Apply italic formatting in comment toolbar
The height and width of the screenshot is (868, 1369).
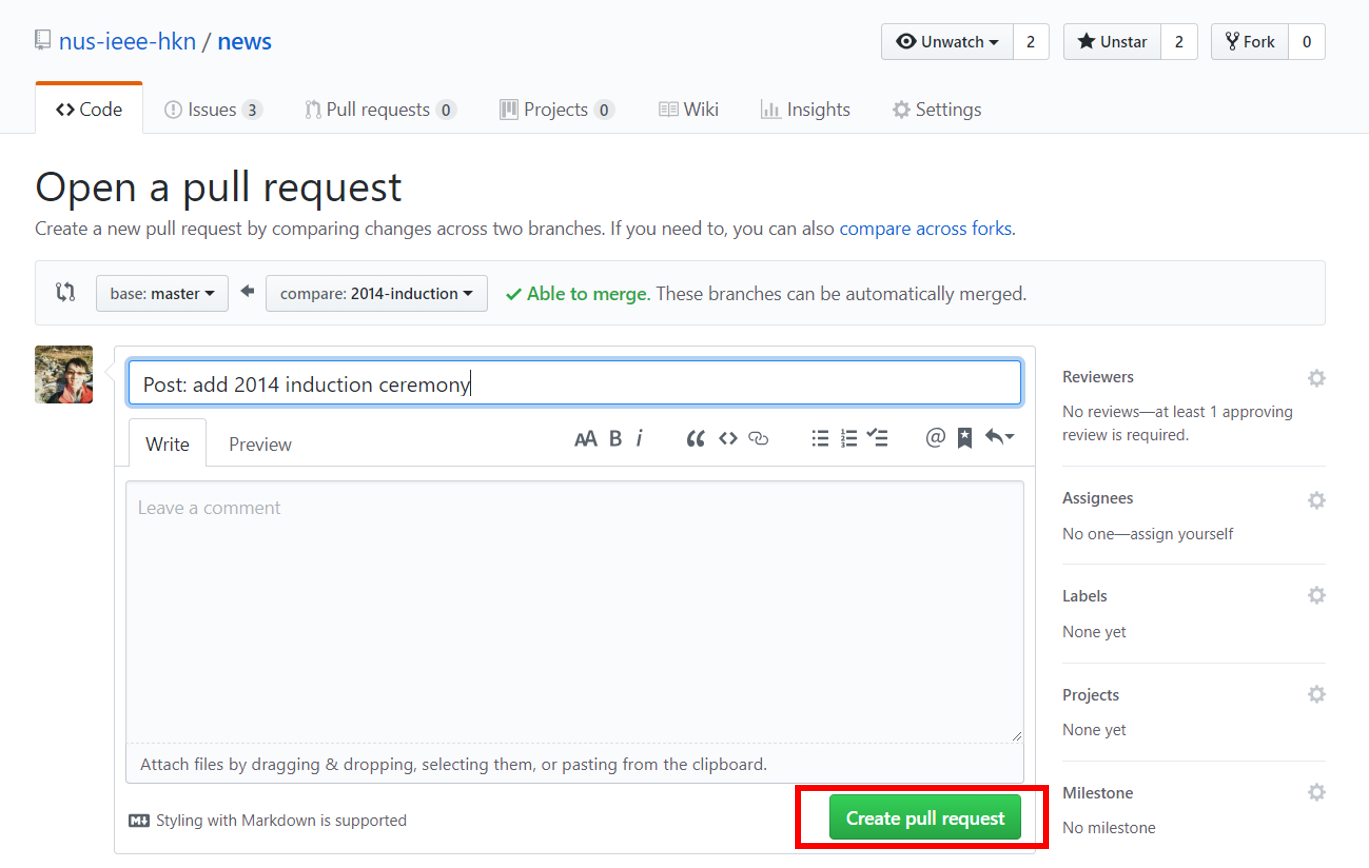point(639,438)
